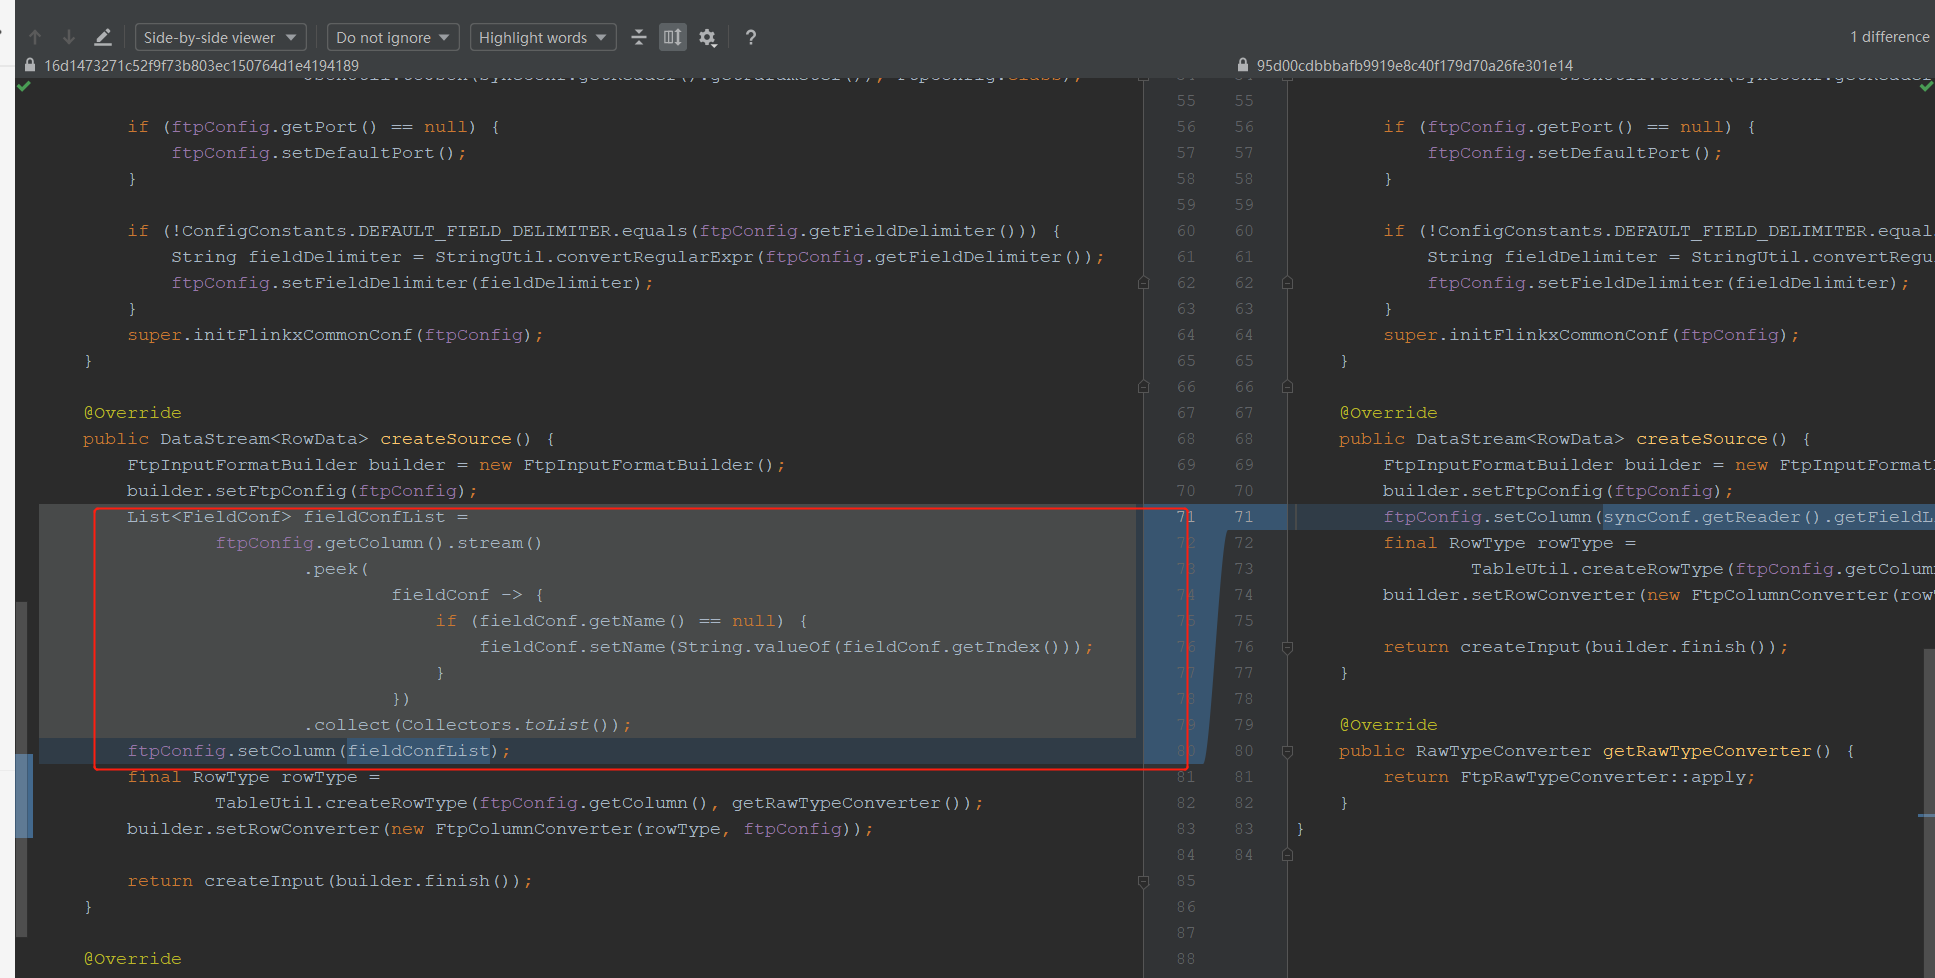1935x978 pixels.
Task: Collapse right pane fold marker at line 62
Action: pyautogui.click(x=1287, y=283)
